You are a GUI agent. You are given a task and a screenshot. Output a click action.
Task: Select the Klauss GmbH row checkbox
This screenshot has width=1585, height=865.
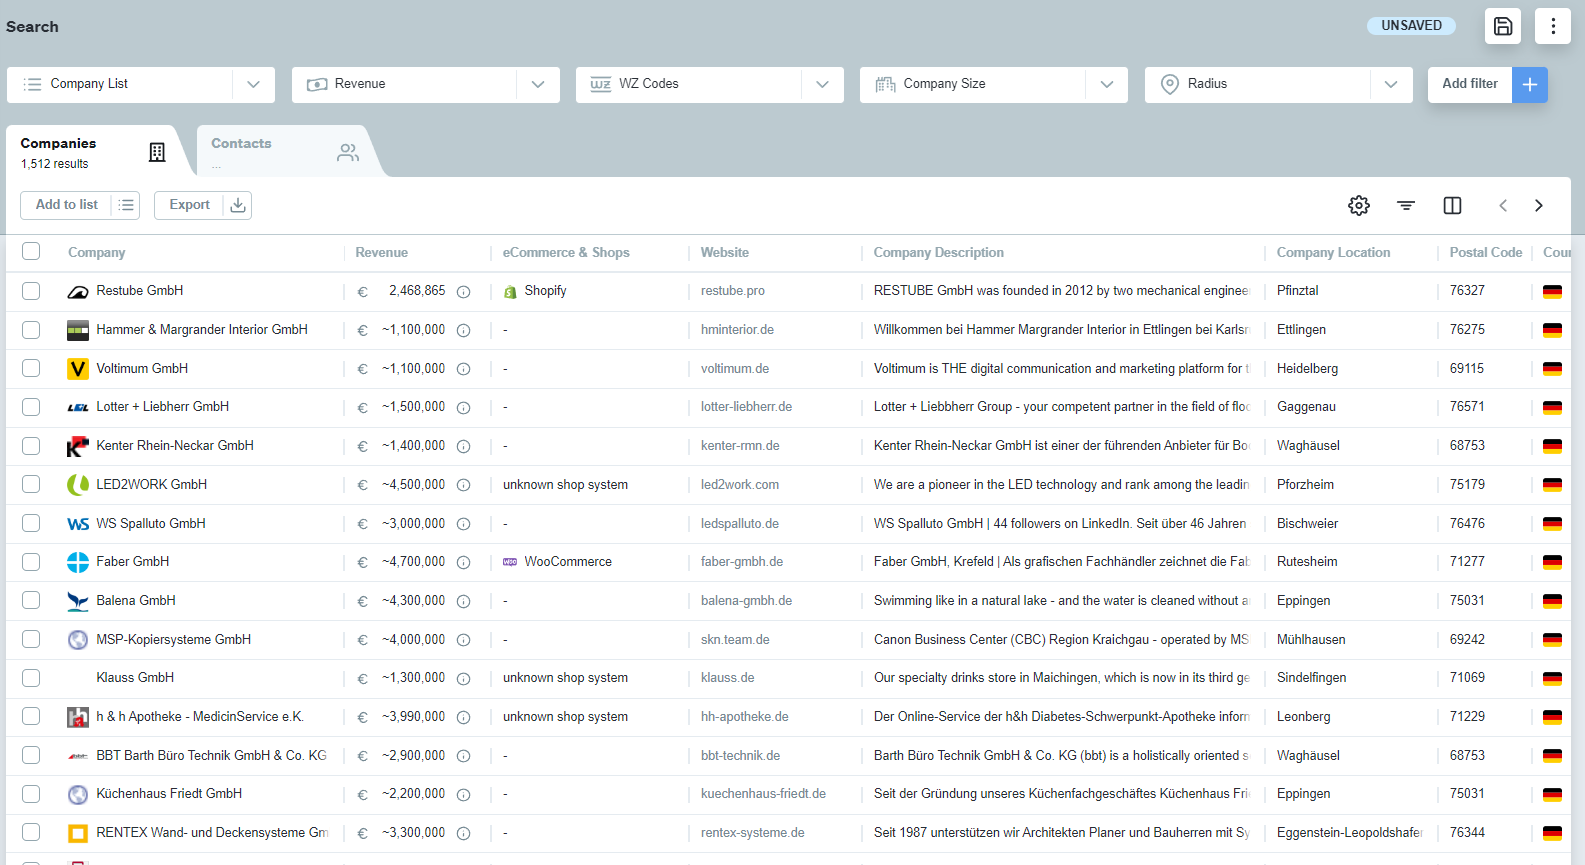coord(31,678)
